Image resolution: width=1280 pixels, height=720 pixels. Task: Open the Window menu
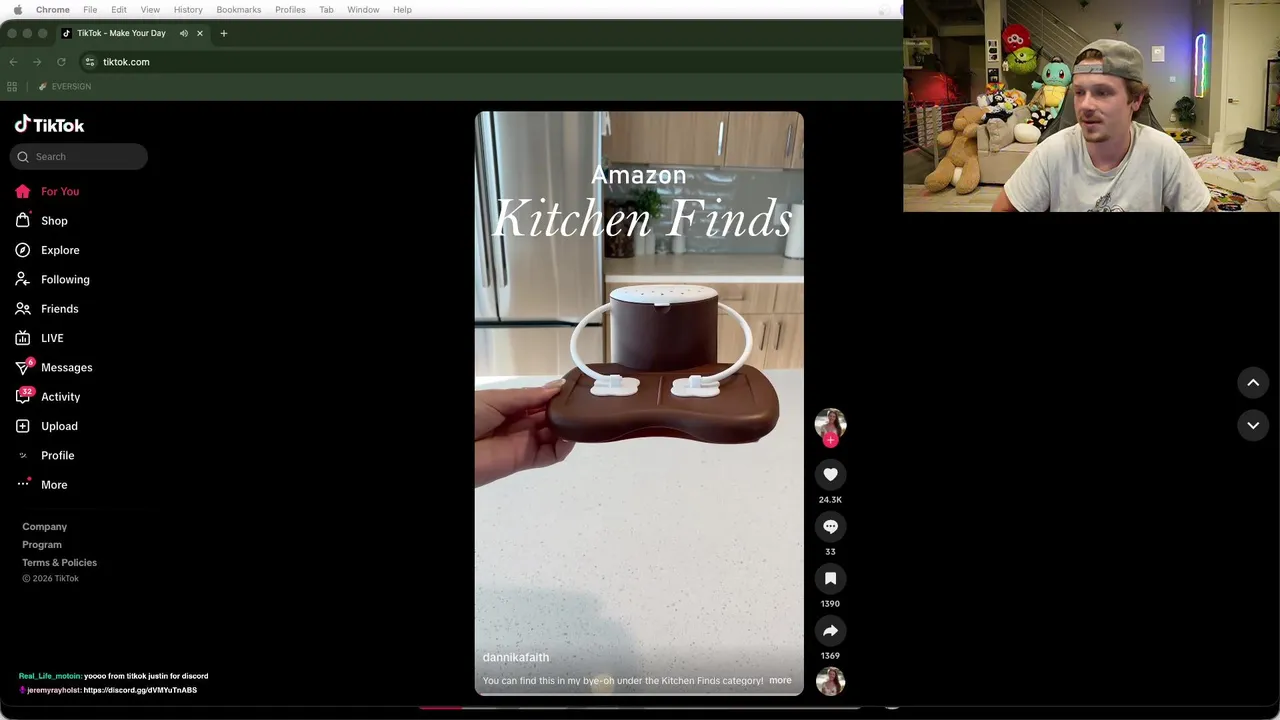click(x=363, y=9)
